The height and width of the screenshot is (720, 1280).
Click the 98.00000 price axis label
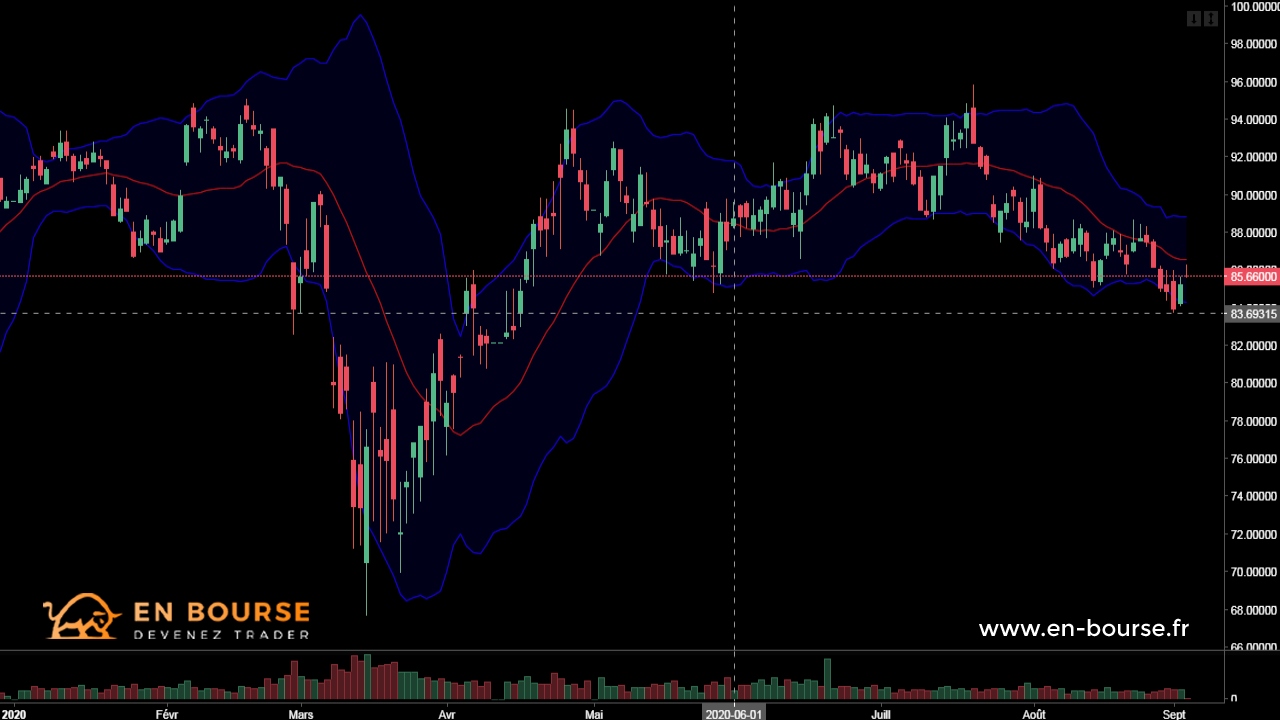[x=1254, y=44]
